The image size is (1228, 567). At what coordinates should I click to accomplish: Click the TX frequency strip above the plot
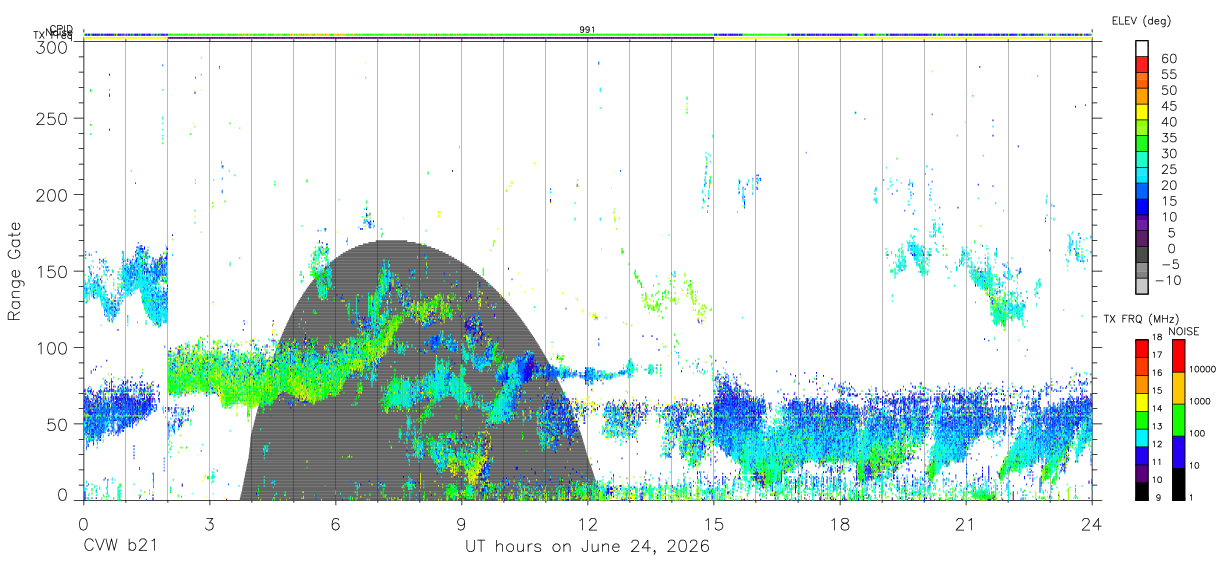[x=587, y=39]
